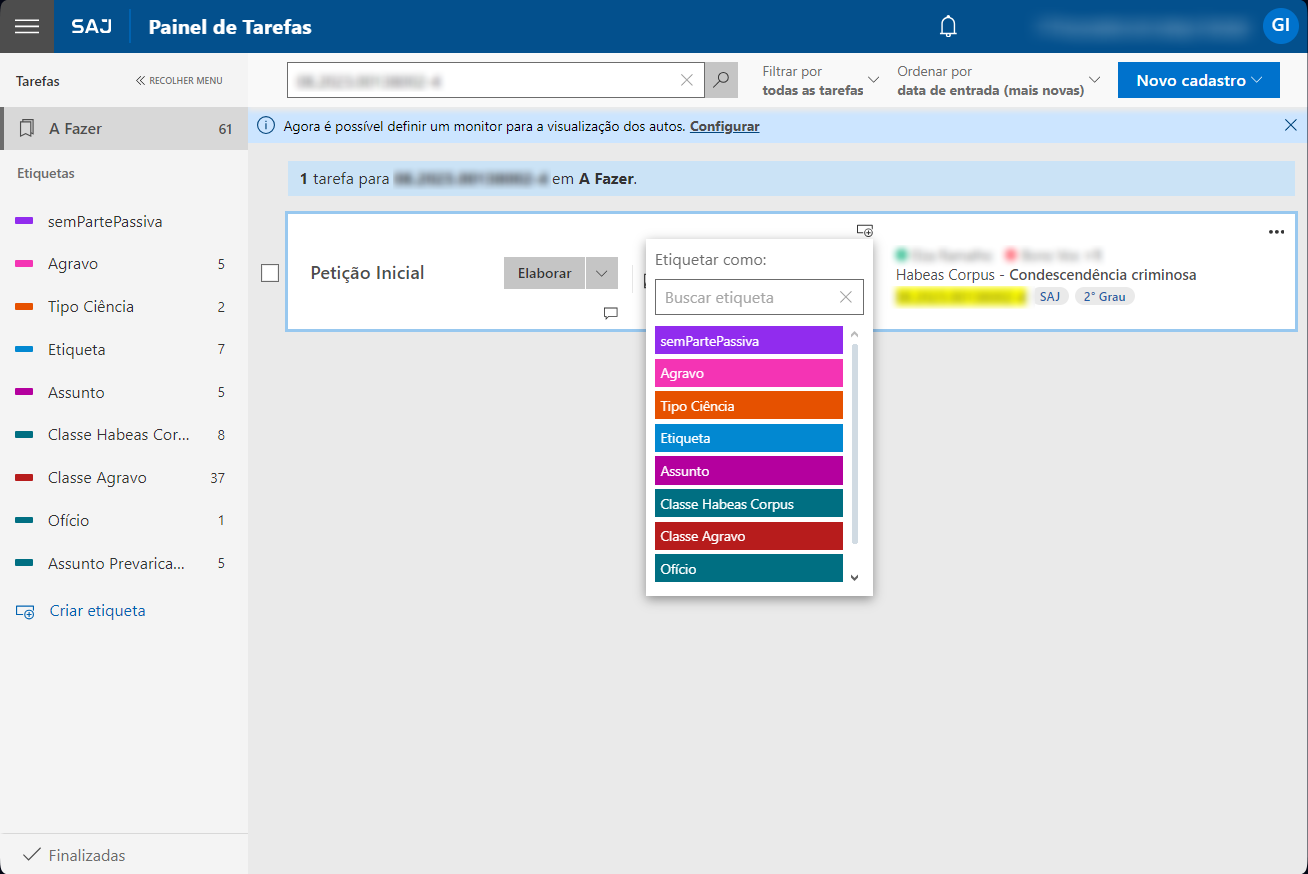
Task: Clear the Buscar etiqueta field
Action: (x=846, y=297)
